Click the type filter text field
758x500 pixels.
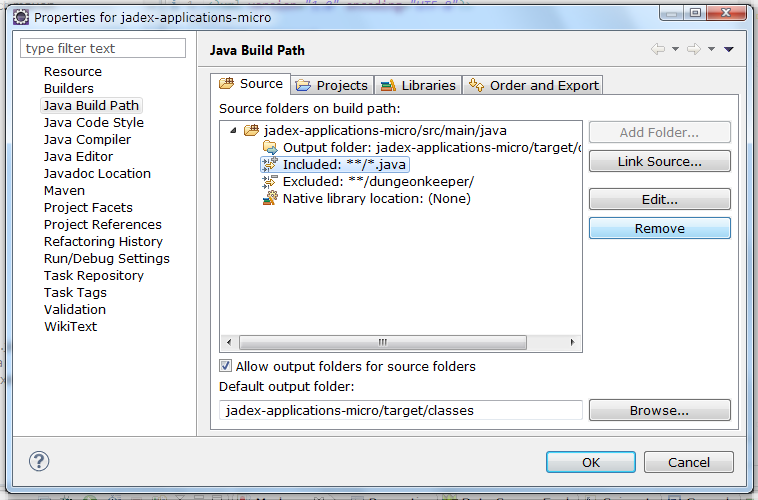click(x=103, y=48)
